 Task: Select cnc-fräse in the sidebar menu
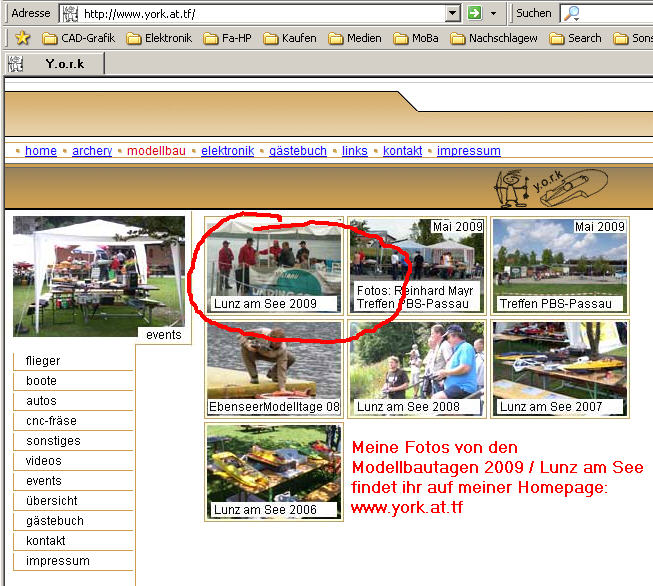tap(51, 421)
